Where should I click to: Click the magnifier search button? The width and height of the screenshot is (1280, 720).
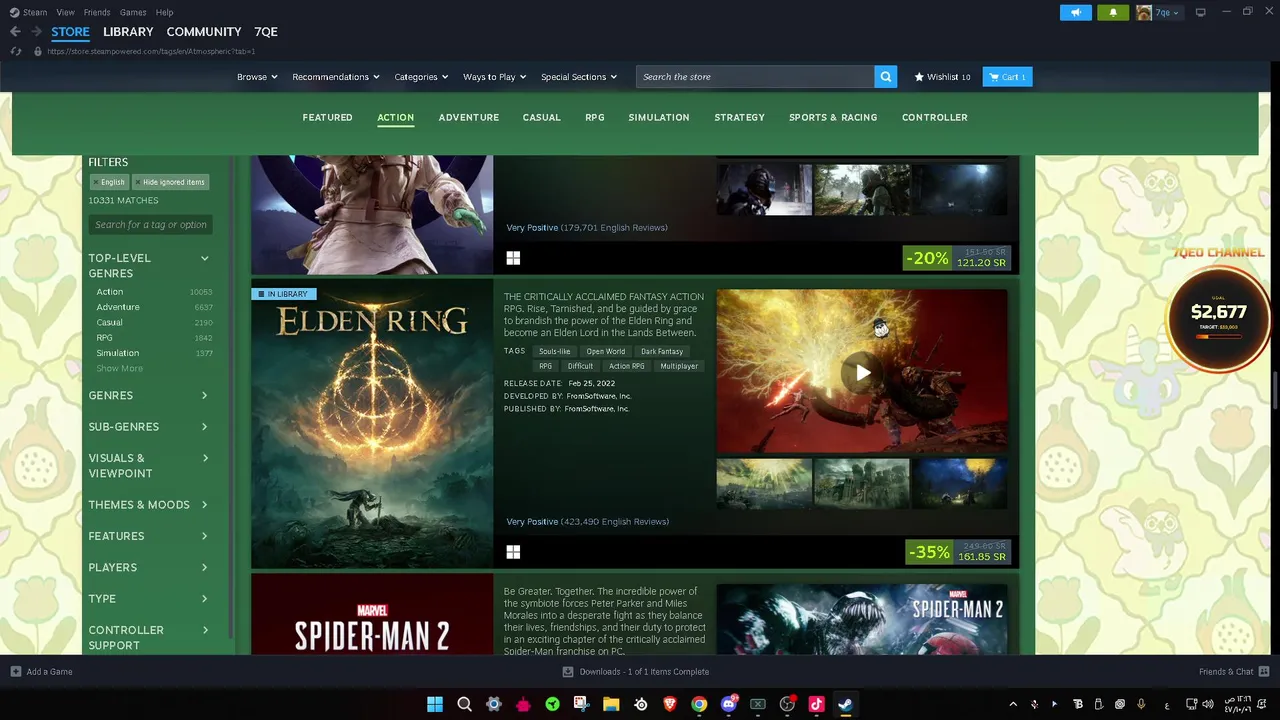pyautogui.click(x=885, y=77)
